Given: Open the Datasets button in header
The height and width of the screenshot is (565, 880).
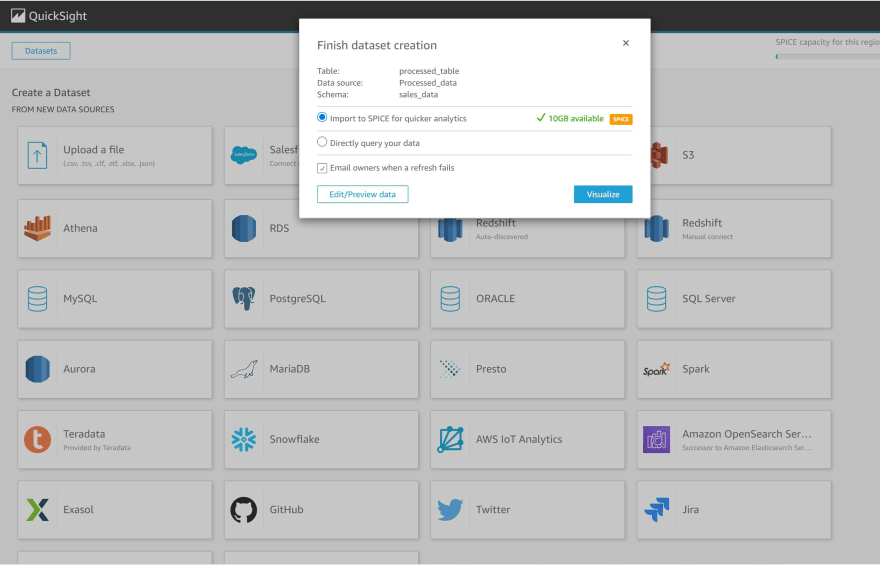Looking at the screenshot, I should pos(41,50).
